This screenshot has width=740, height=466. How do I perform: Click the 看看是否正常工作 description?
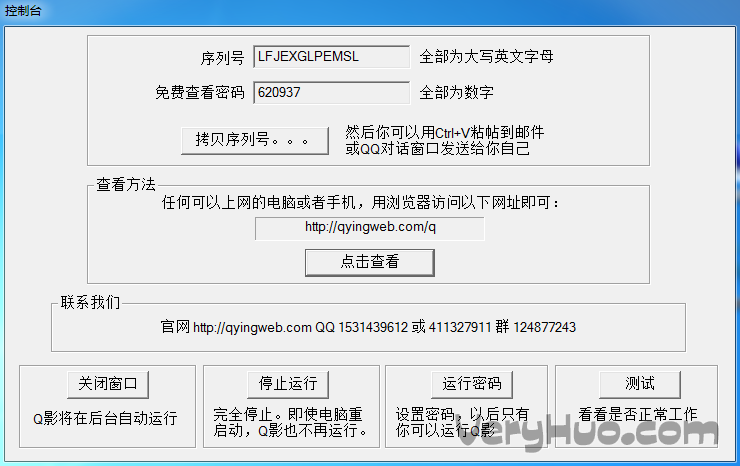[638, 415]
